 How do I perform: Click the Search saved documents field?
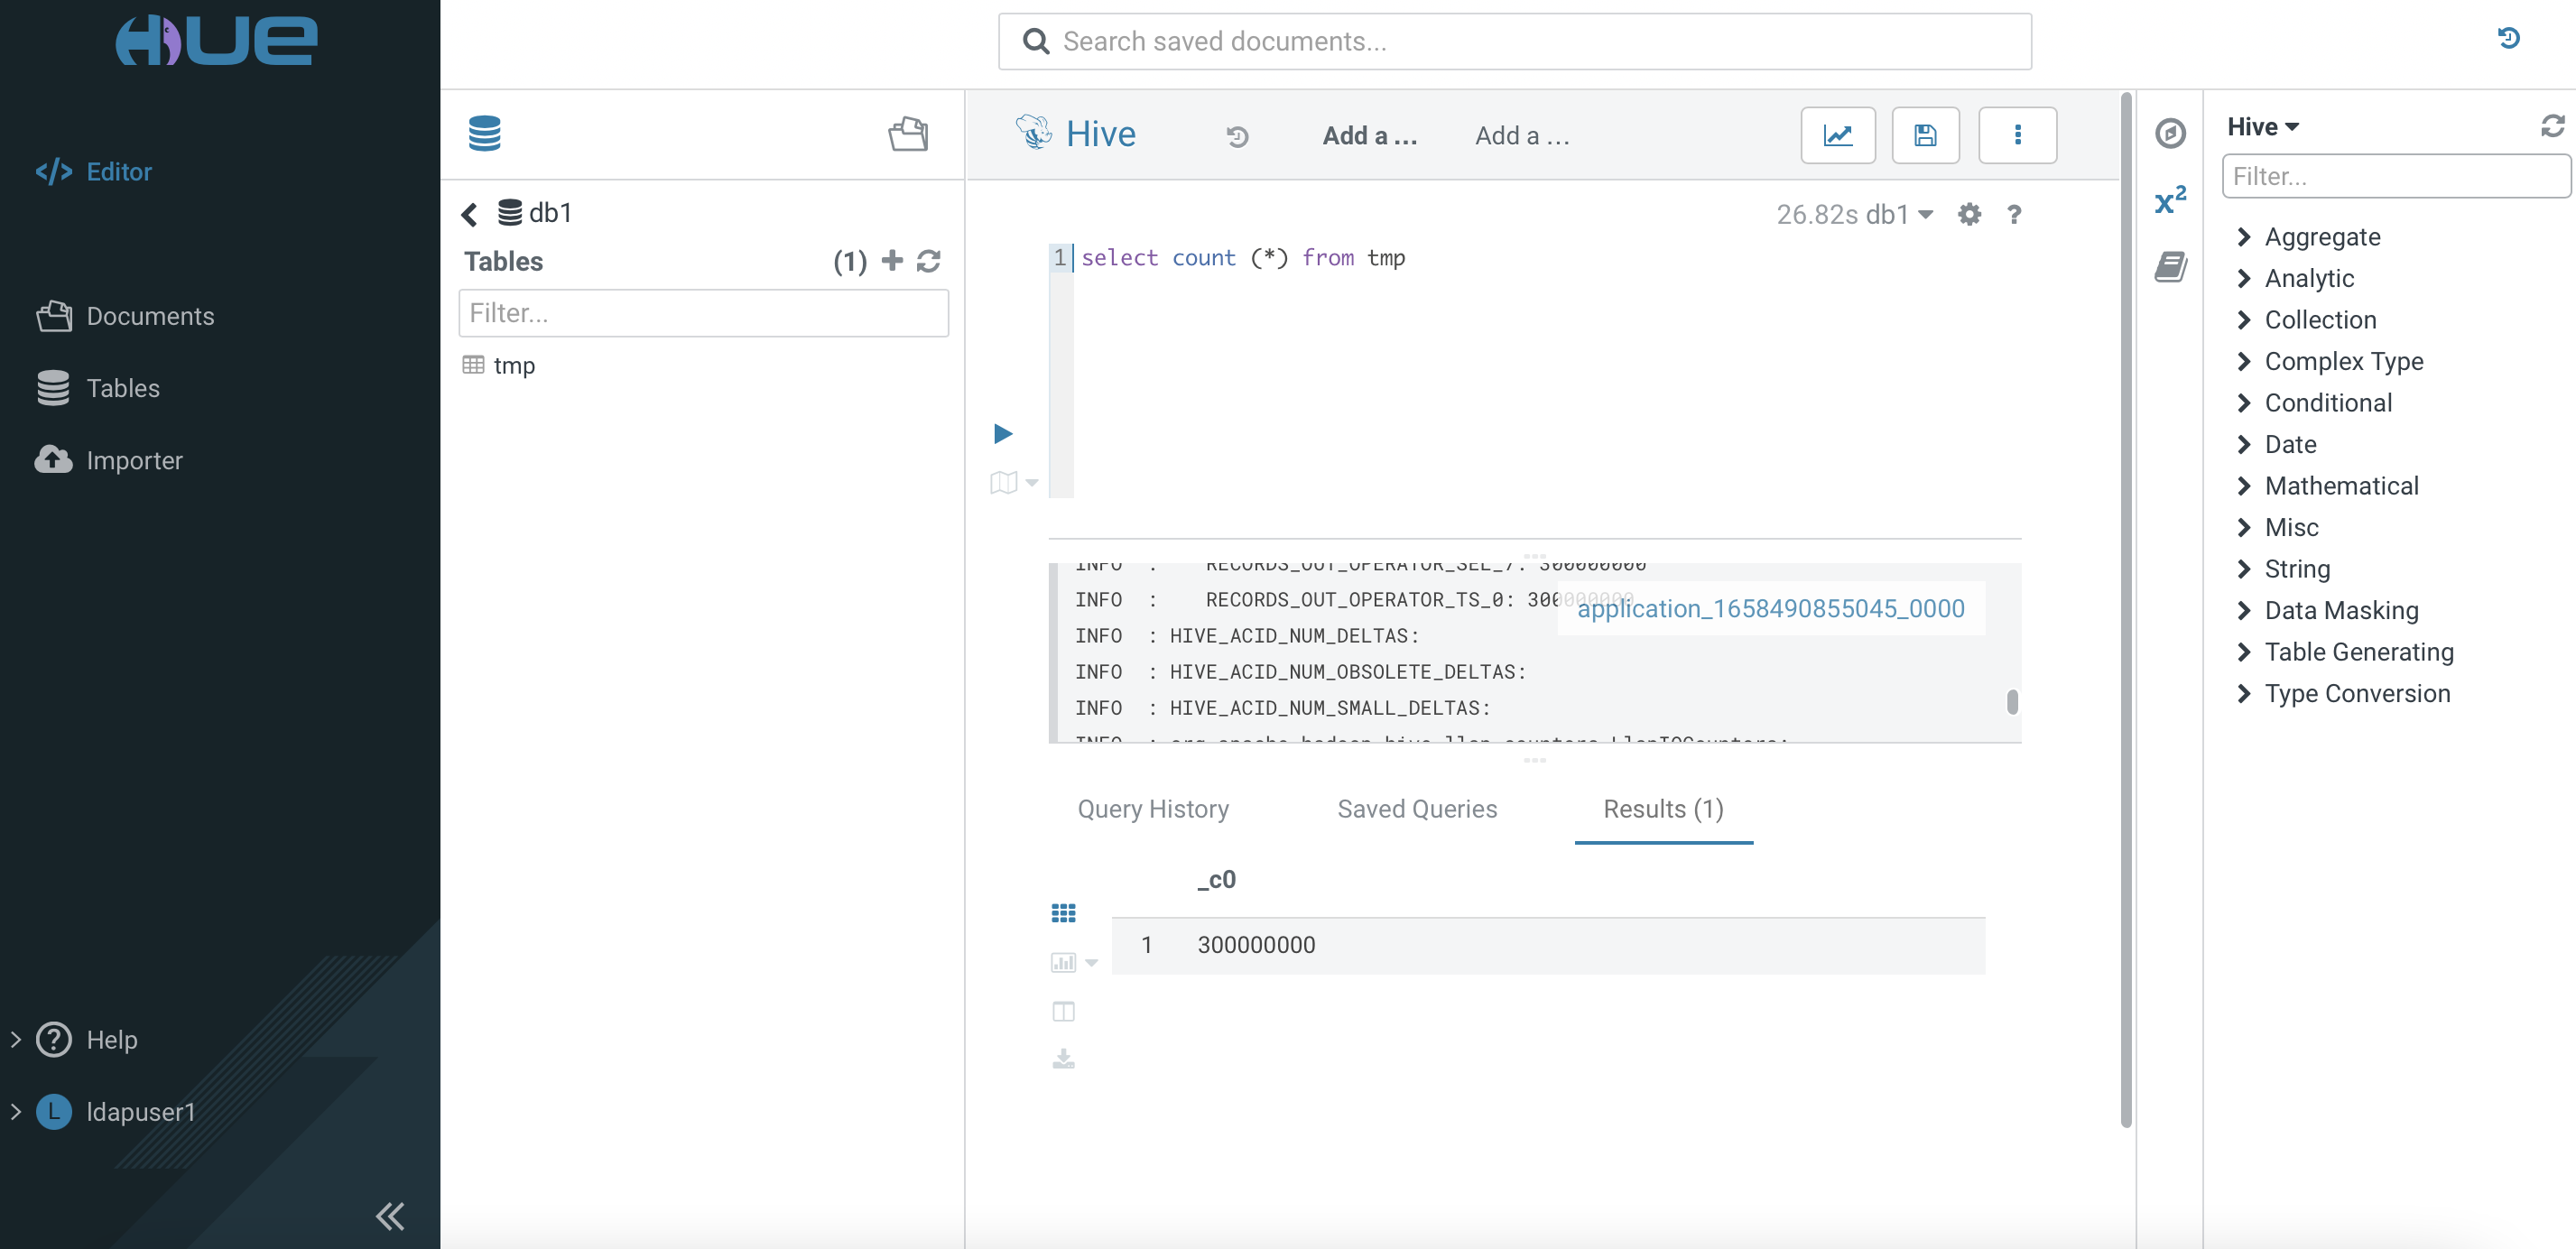click(1513, 41)
